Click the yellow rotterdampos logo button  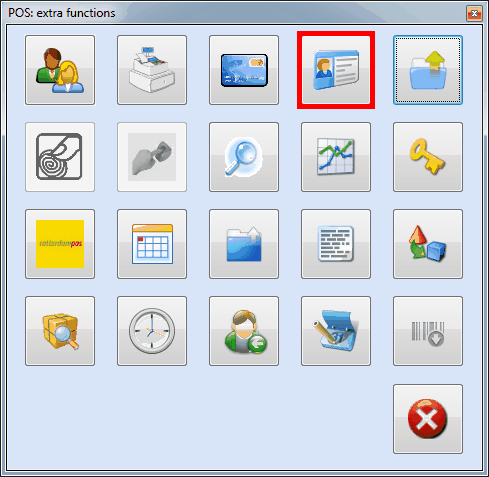pos(60,244)
